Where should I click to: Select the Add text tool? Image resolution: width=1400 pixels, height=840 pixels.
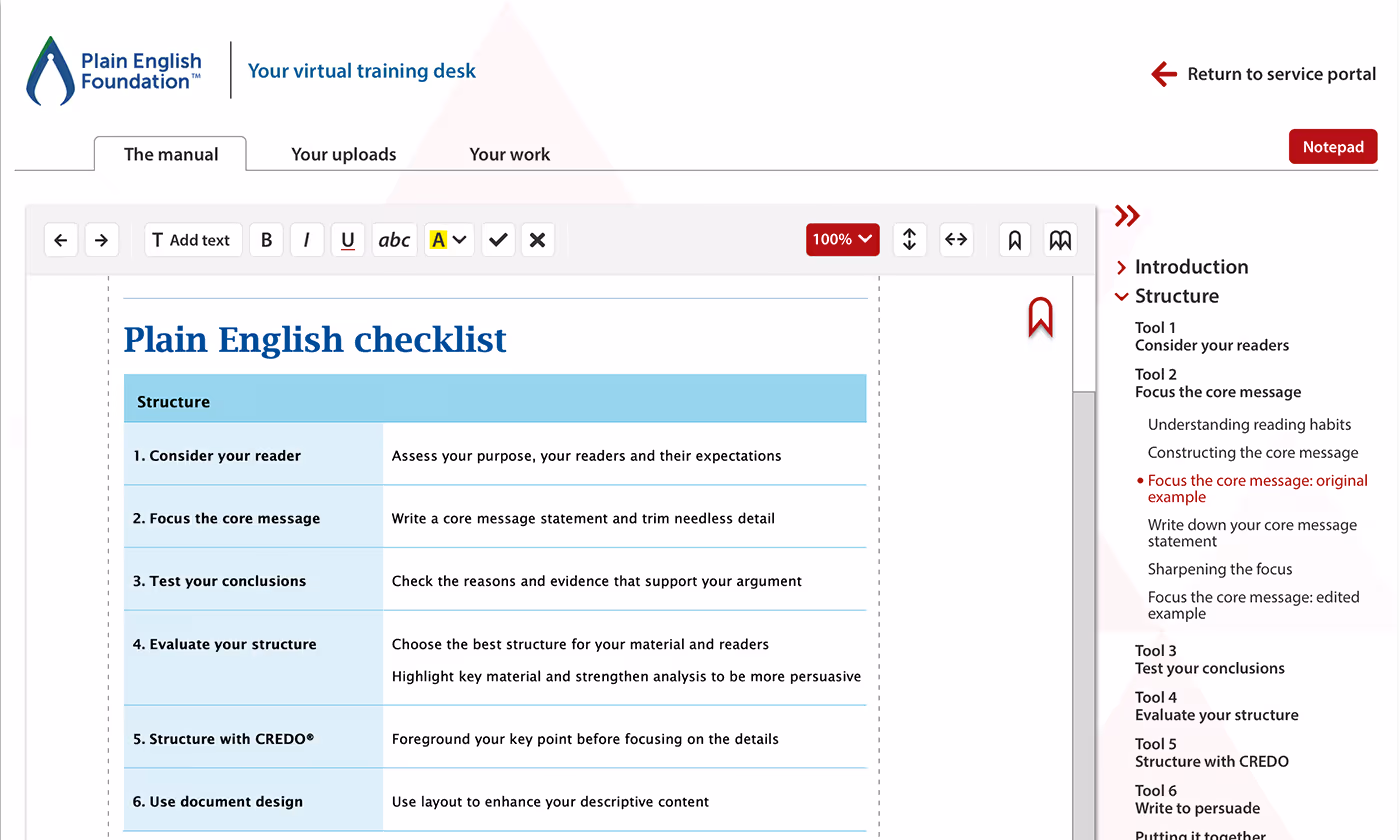coord(193,240)
